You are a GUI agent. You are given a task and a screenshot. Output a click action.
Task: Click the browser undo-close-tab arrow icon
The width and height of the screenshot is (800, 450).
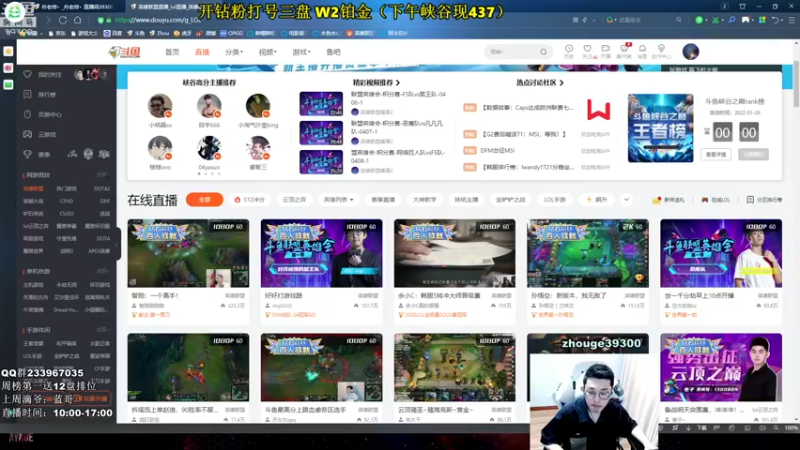[776, 20]
